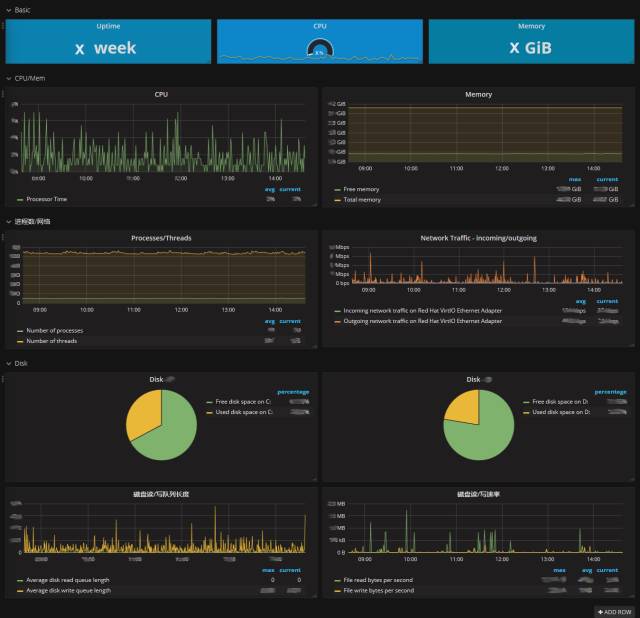The height and width of the screenshot is (618, 640).
Task: Click the yellow used-space slice of C: pie
Action: (143, 412)
